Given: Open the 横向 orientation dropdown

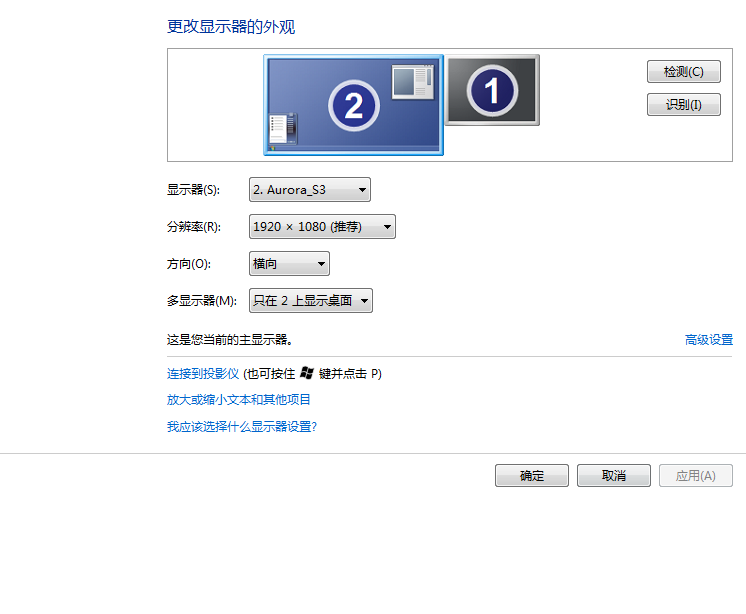Looking at the screenshot, I should click(x=289, y=263).
